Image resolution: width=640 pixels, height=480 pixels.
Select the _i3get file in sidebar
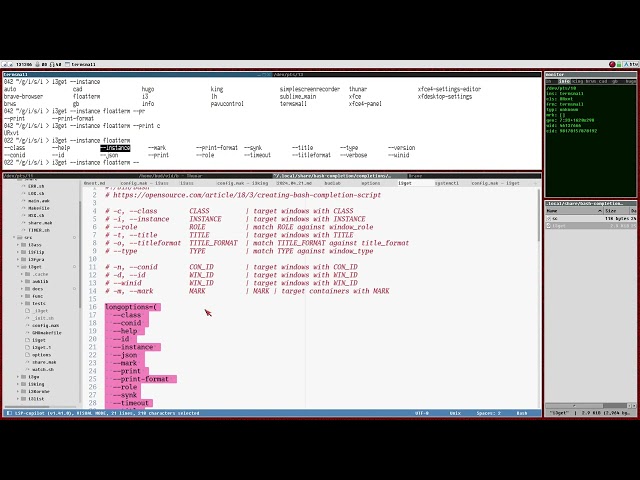click(x=40, y=311)
